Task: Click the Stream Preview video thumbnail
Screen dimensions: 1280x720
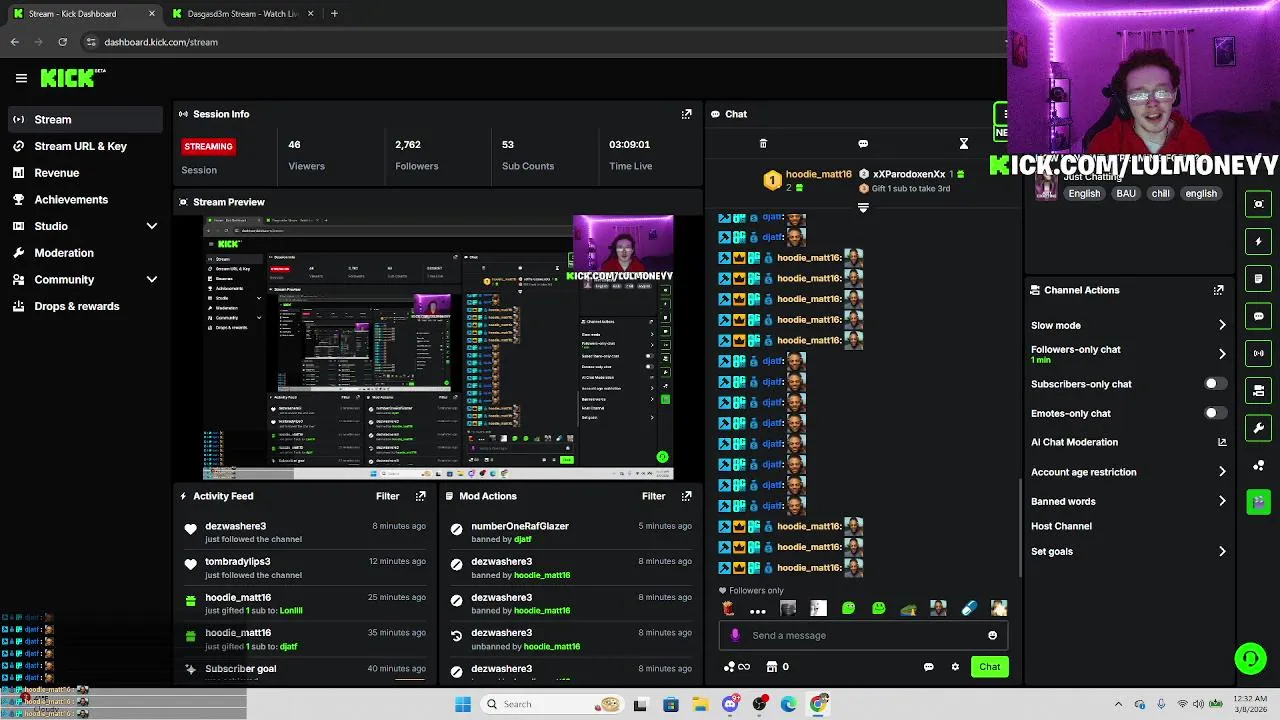Action: [438, 347]
